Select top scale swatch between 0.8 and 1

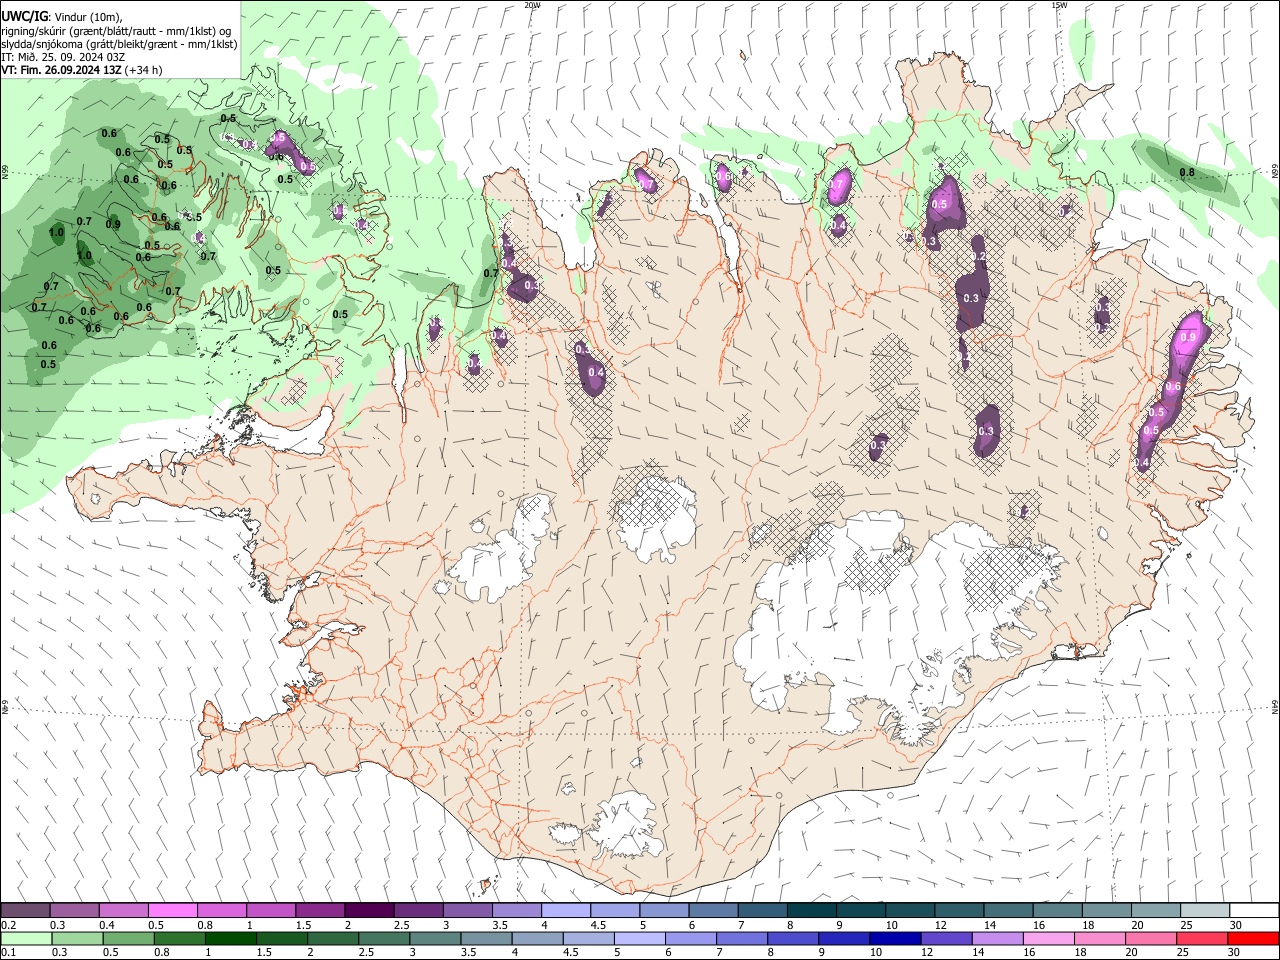point(222,910)
